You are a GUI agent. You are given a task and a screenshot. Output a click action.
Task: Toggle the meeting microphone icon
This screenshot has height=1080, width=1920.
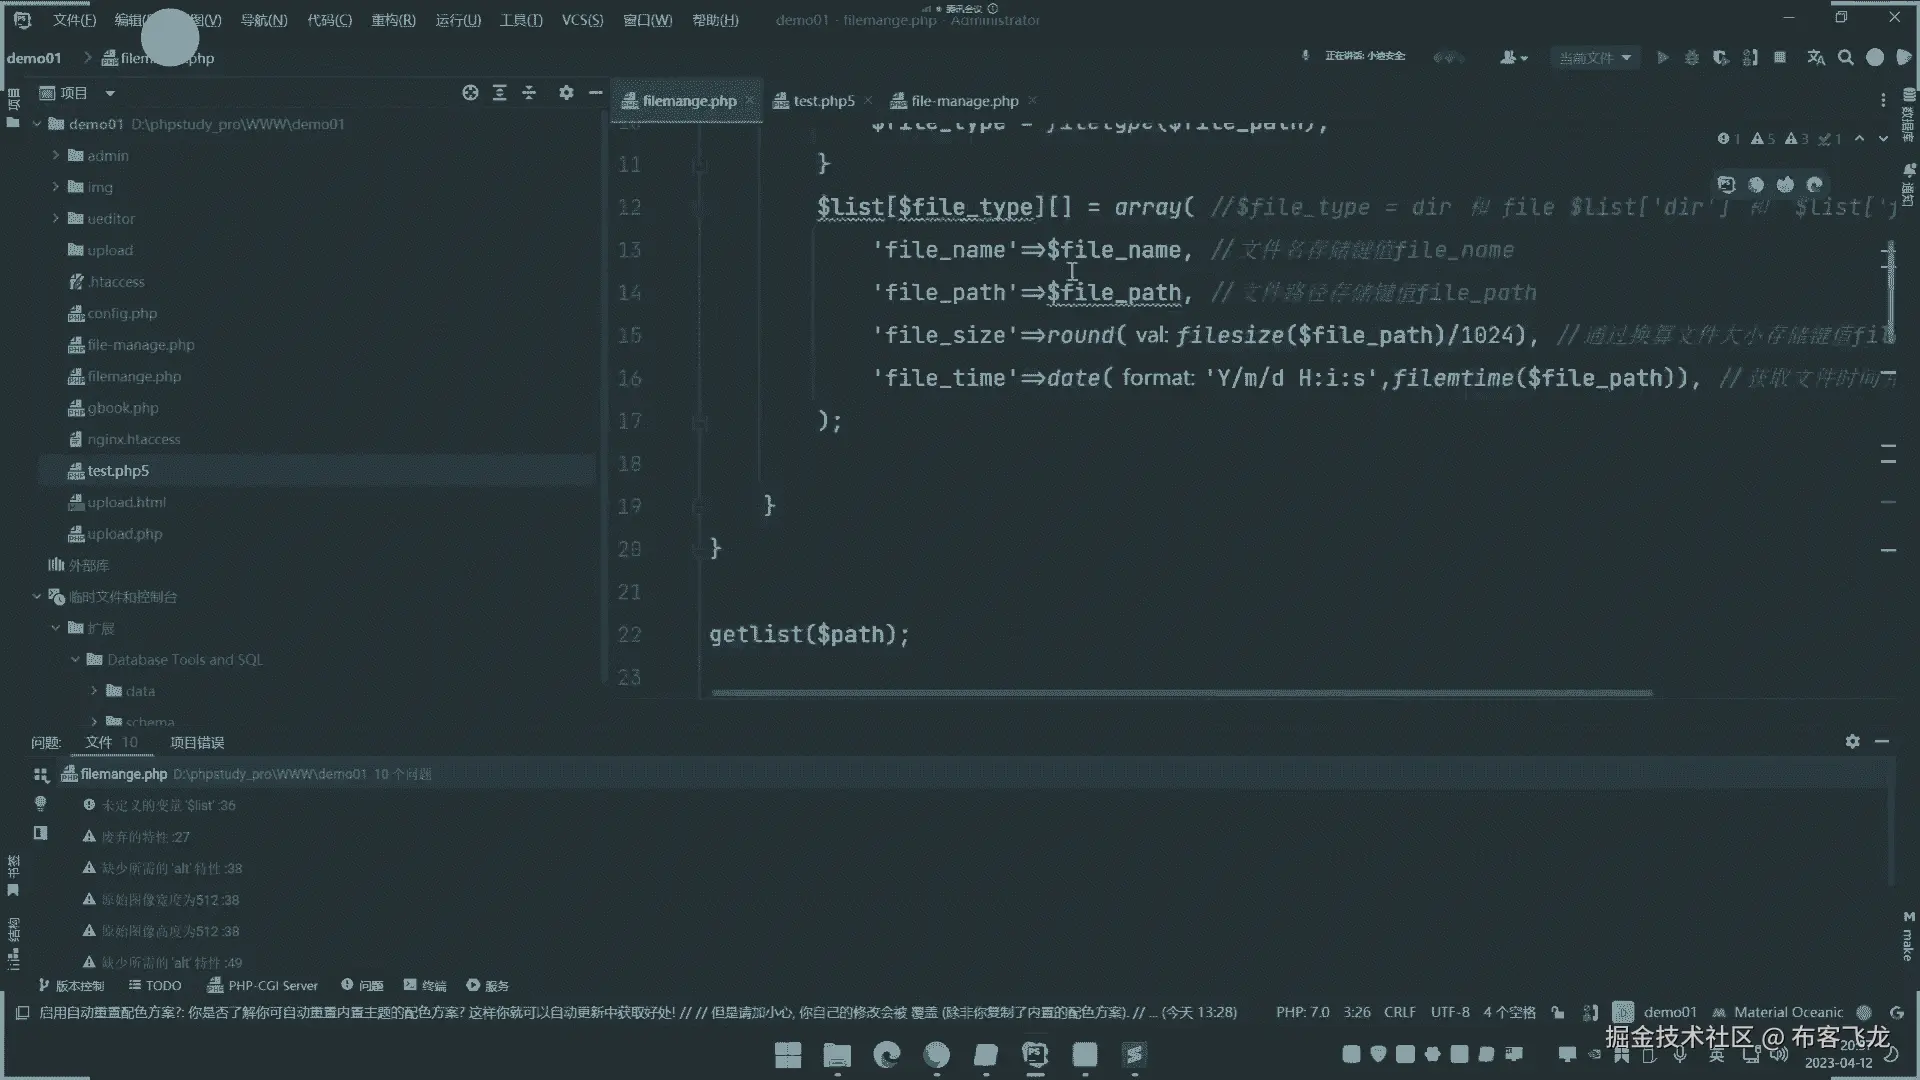1305,56
